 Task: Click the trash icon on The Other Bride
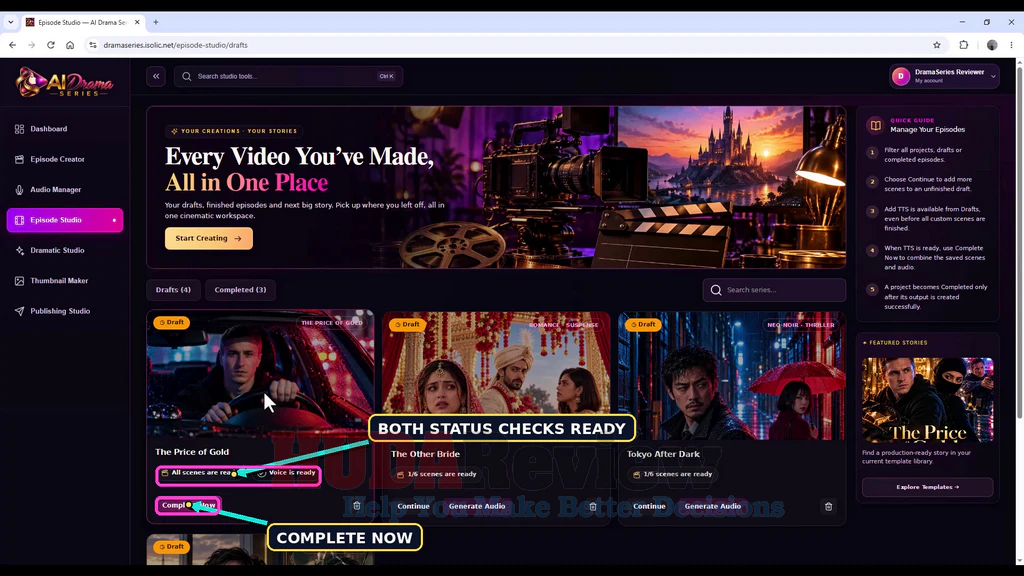click(593, 506)
